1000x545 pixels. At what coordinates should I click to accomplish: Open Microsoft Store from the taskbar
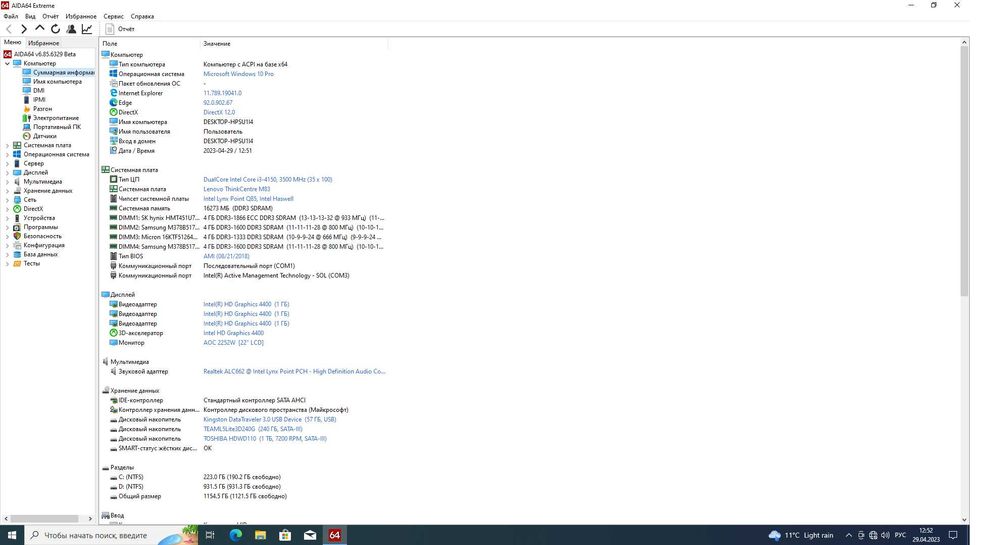(285, 535)
